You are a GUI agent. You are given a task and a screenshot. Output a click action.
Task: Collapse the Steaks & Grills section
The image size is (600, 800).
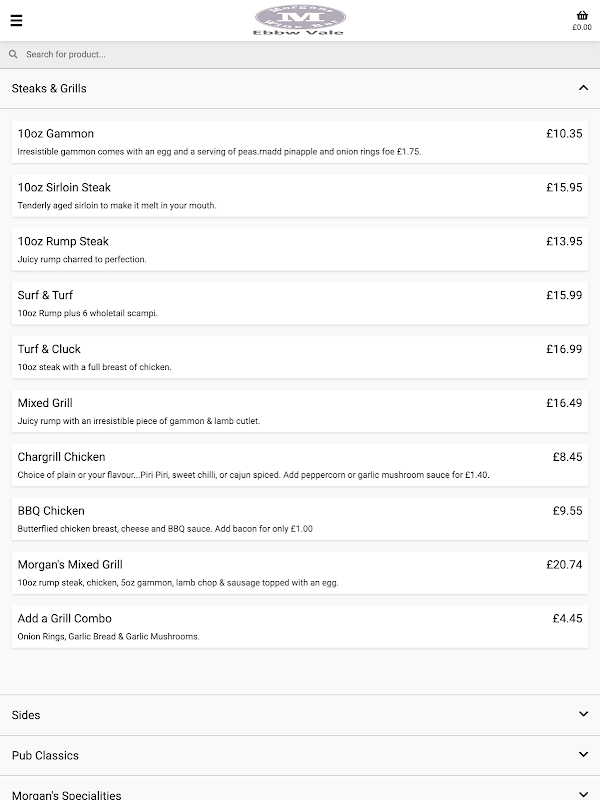[583, 88]
